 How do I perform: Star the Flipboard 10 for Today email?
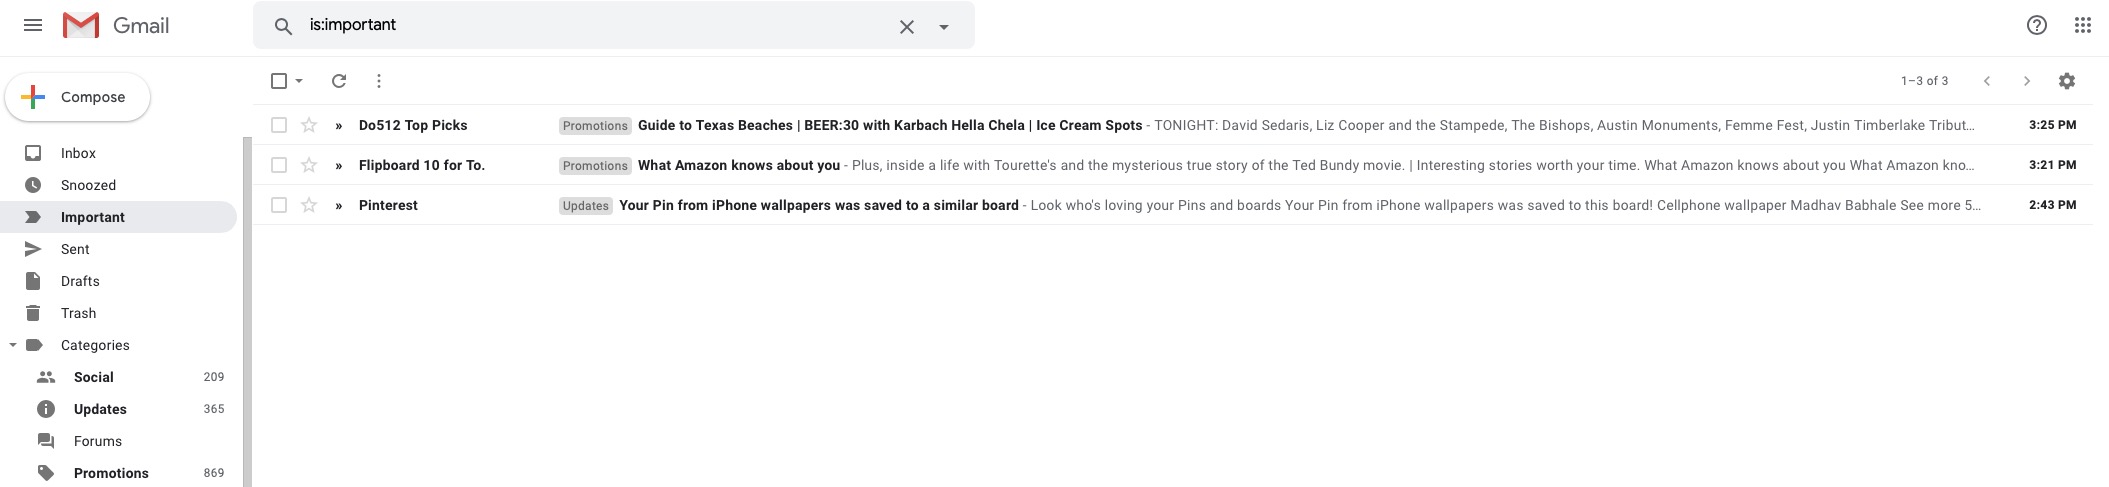pos(309,165)
